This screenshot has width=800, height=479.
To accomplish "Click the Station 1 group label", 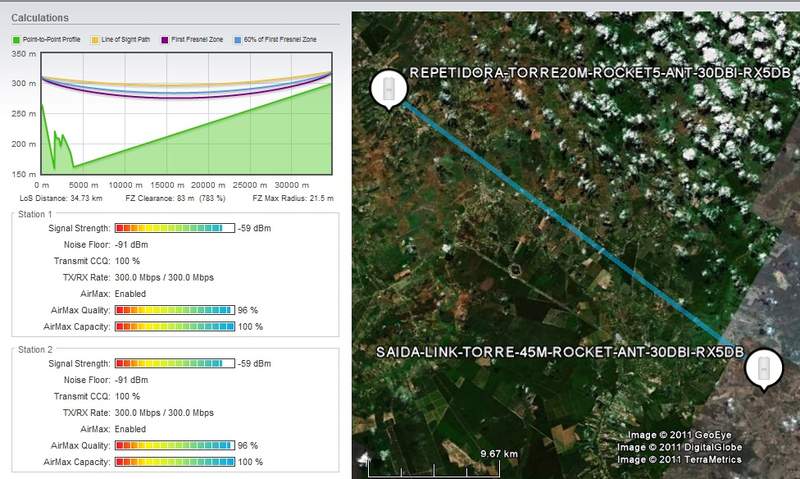I will pyautogui.click(x=35, y=214).
